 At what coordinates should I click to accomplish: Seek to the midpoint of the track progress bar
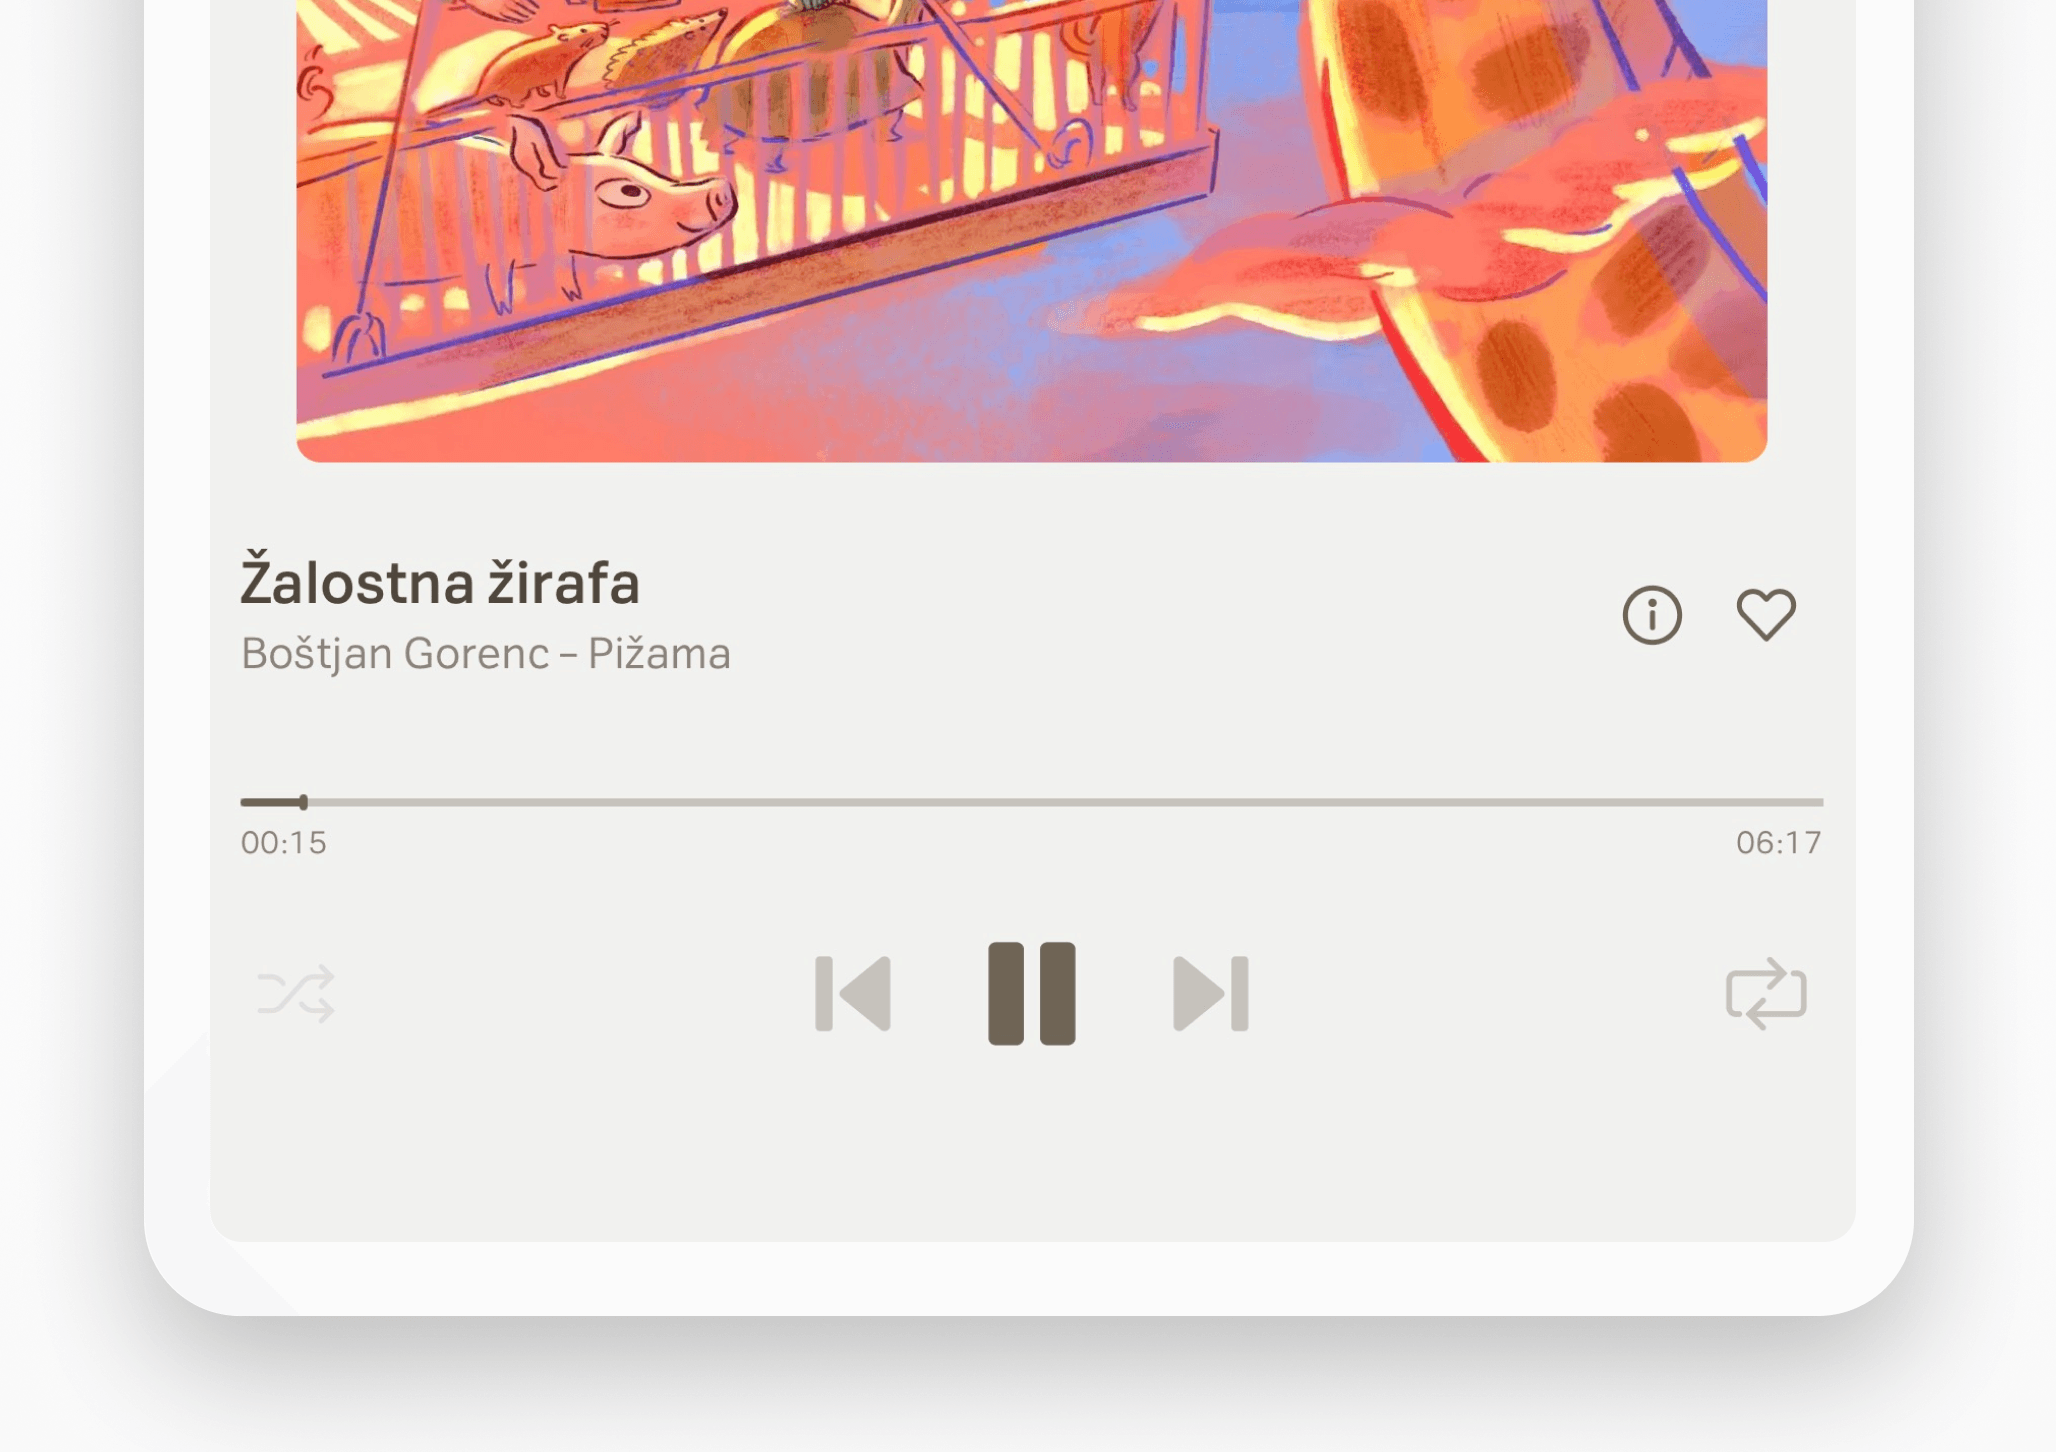[x=1032, y=802]
